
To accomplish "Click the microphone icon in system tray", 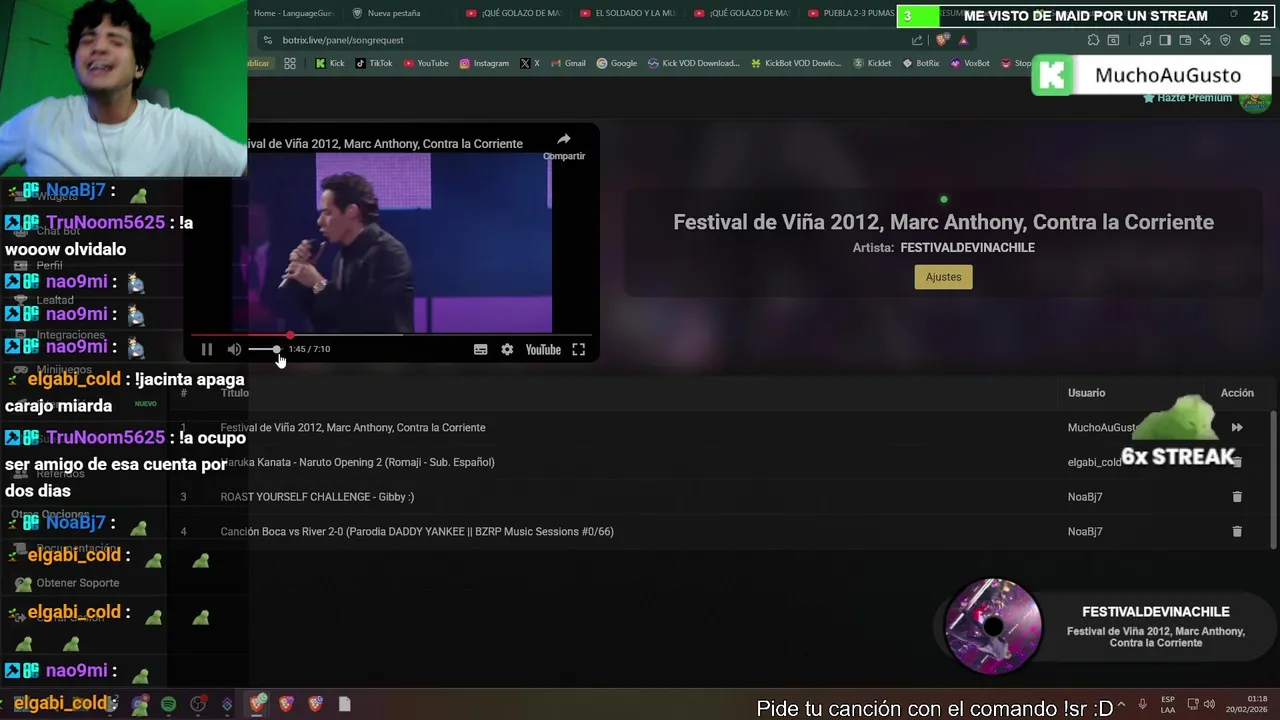I will coord(1142,704).
